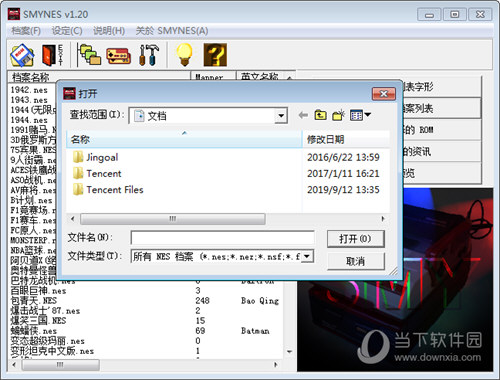The height and width of the screenshot is (380, 500).
Task: Go up one folder level in dialog
Action: 320,115
